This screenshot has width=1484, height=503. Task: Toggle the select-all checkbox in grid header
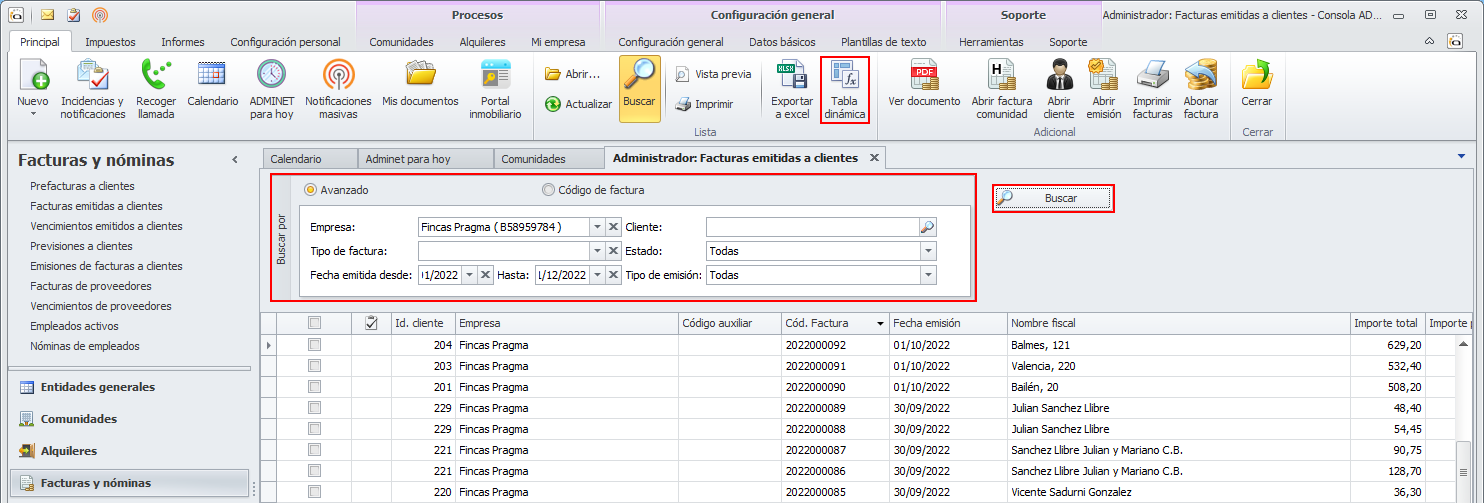[x=315, y=323]
